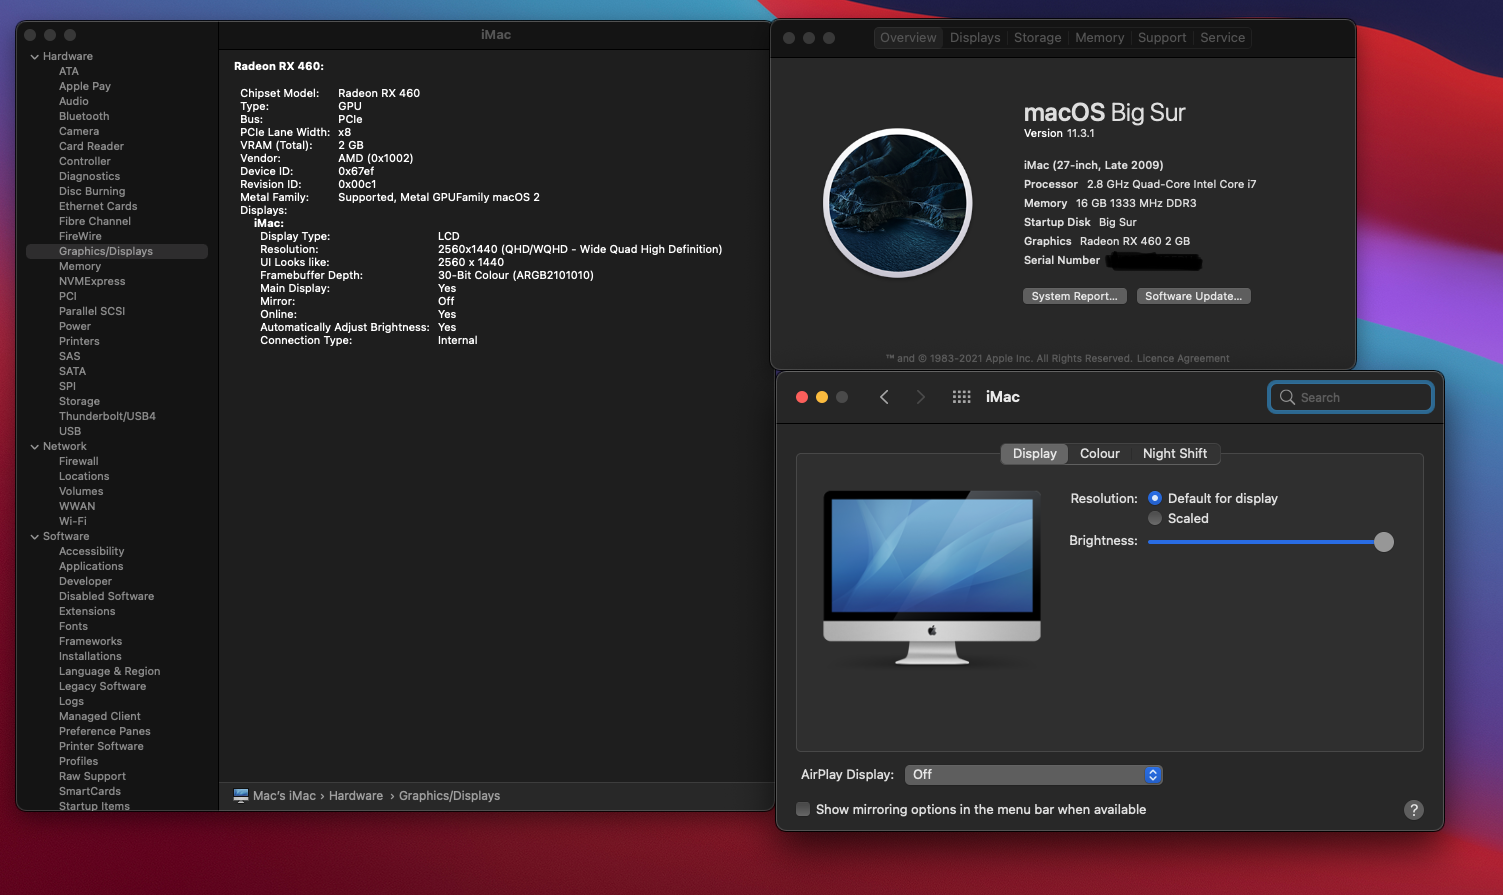Viewport: 1503px width, 895px height.
Task: Switch to the Displays tab in About window
Action: (975, 38)
